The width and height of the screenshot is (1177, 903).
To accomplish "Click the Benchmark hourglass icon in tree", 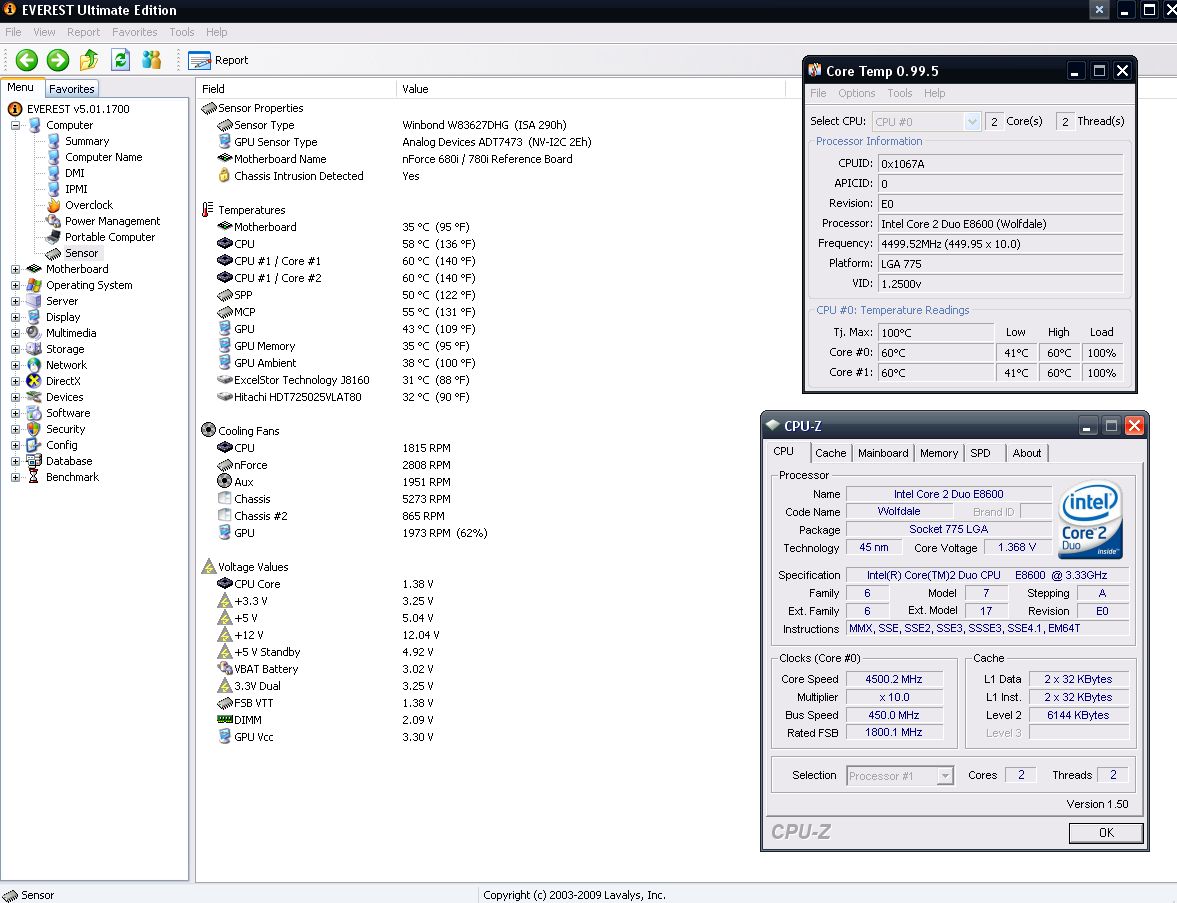I will tap(34, 477).
